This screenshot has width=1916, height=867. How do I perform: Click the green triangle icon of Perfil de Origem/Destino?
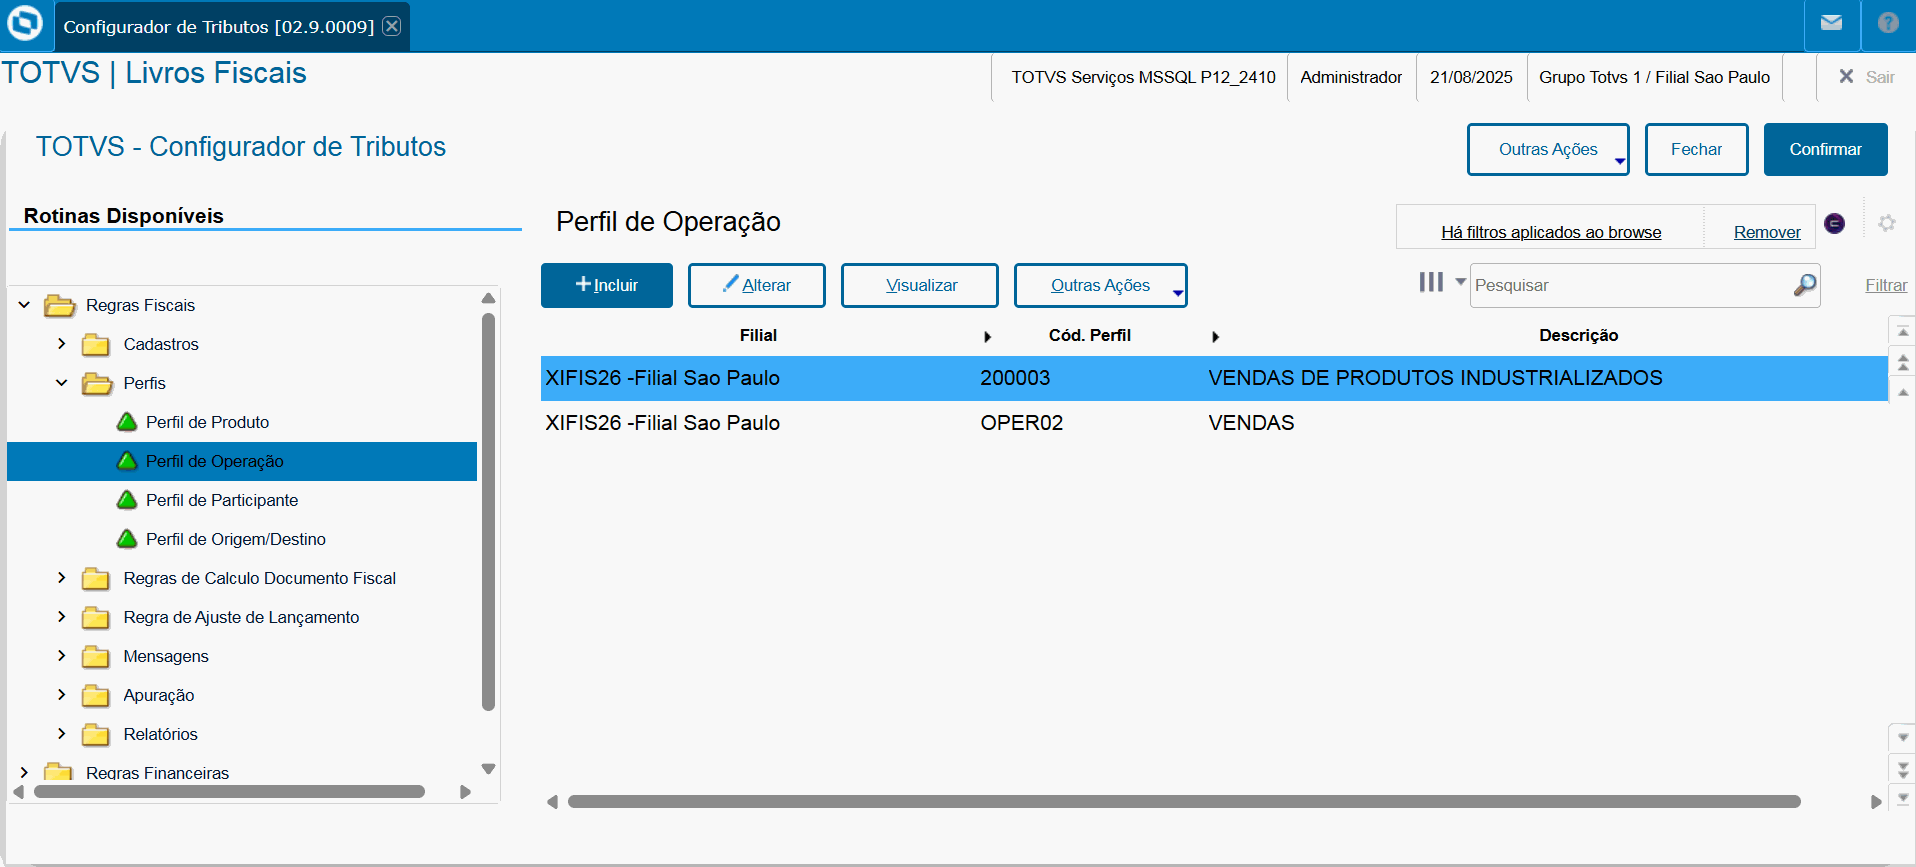point(127,539)
